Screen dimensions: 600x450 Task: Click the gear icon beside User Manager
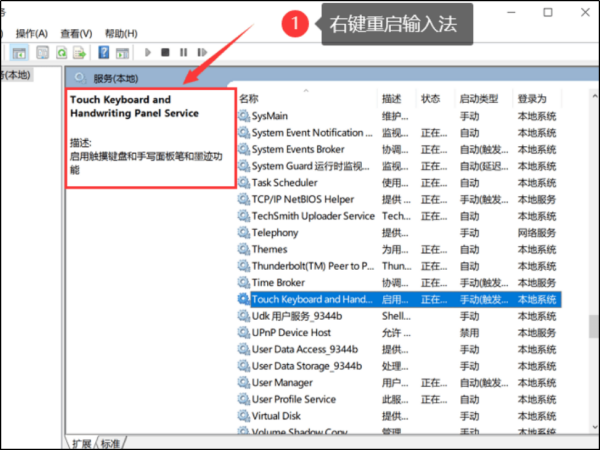point(243,382)
